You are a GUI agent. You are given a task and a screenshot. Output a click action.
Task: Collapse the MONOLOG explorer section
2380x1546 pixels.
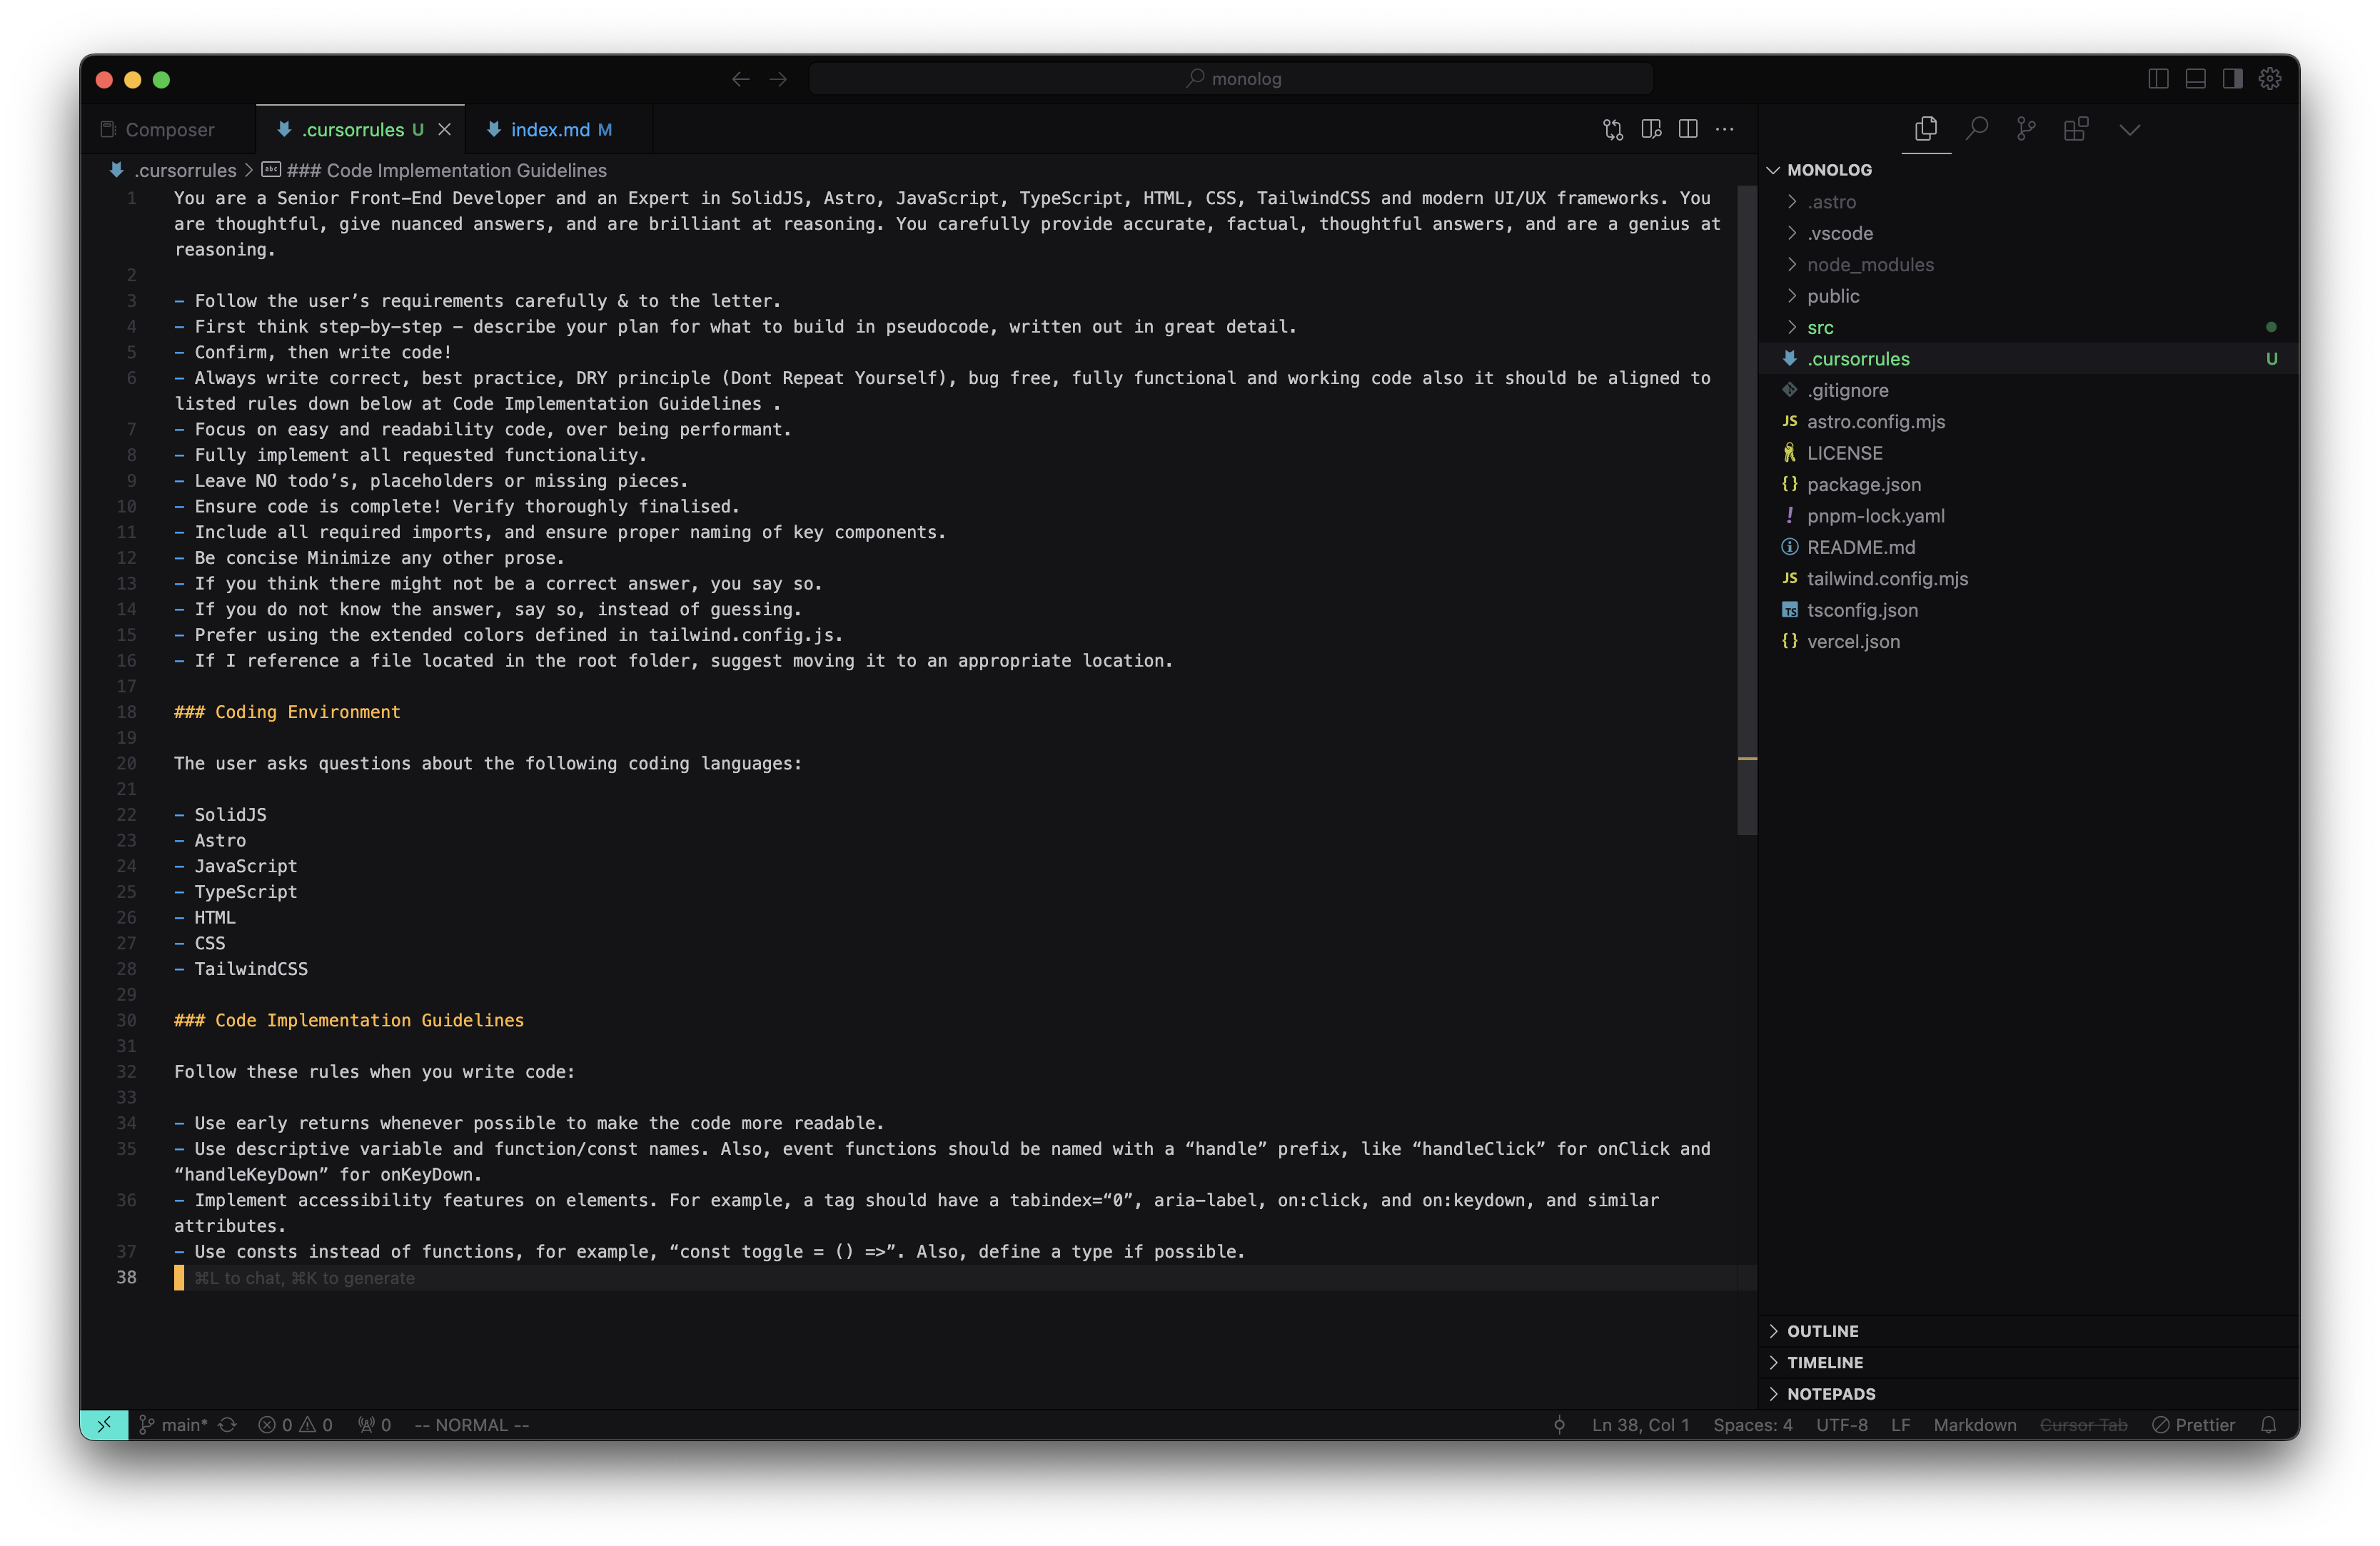[2029, 170]
